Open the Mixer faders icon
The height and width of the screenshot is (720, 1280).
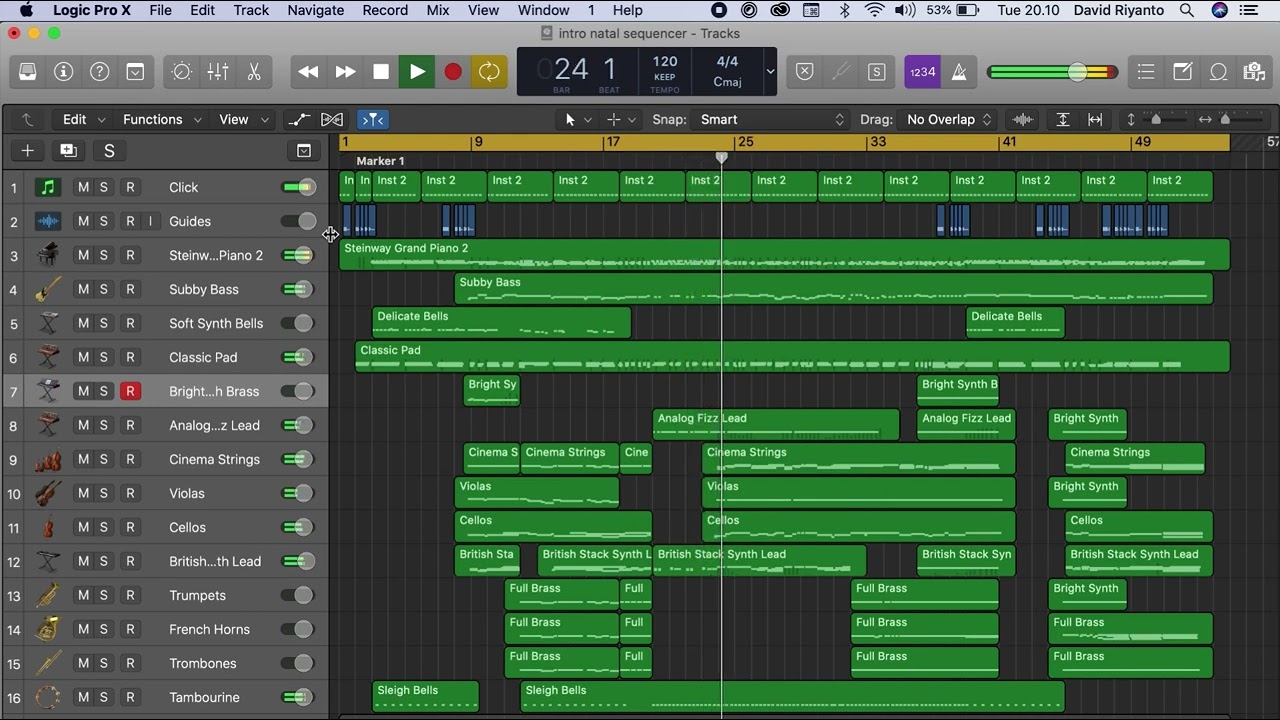(218, 72)
